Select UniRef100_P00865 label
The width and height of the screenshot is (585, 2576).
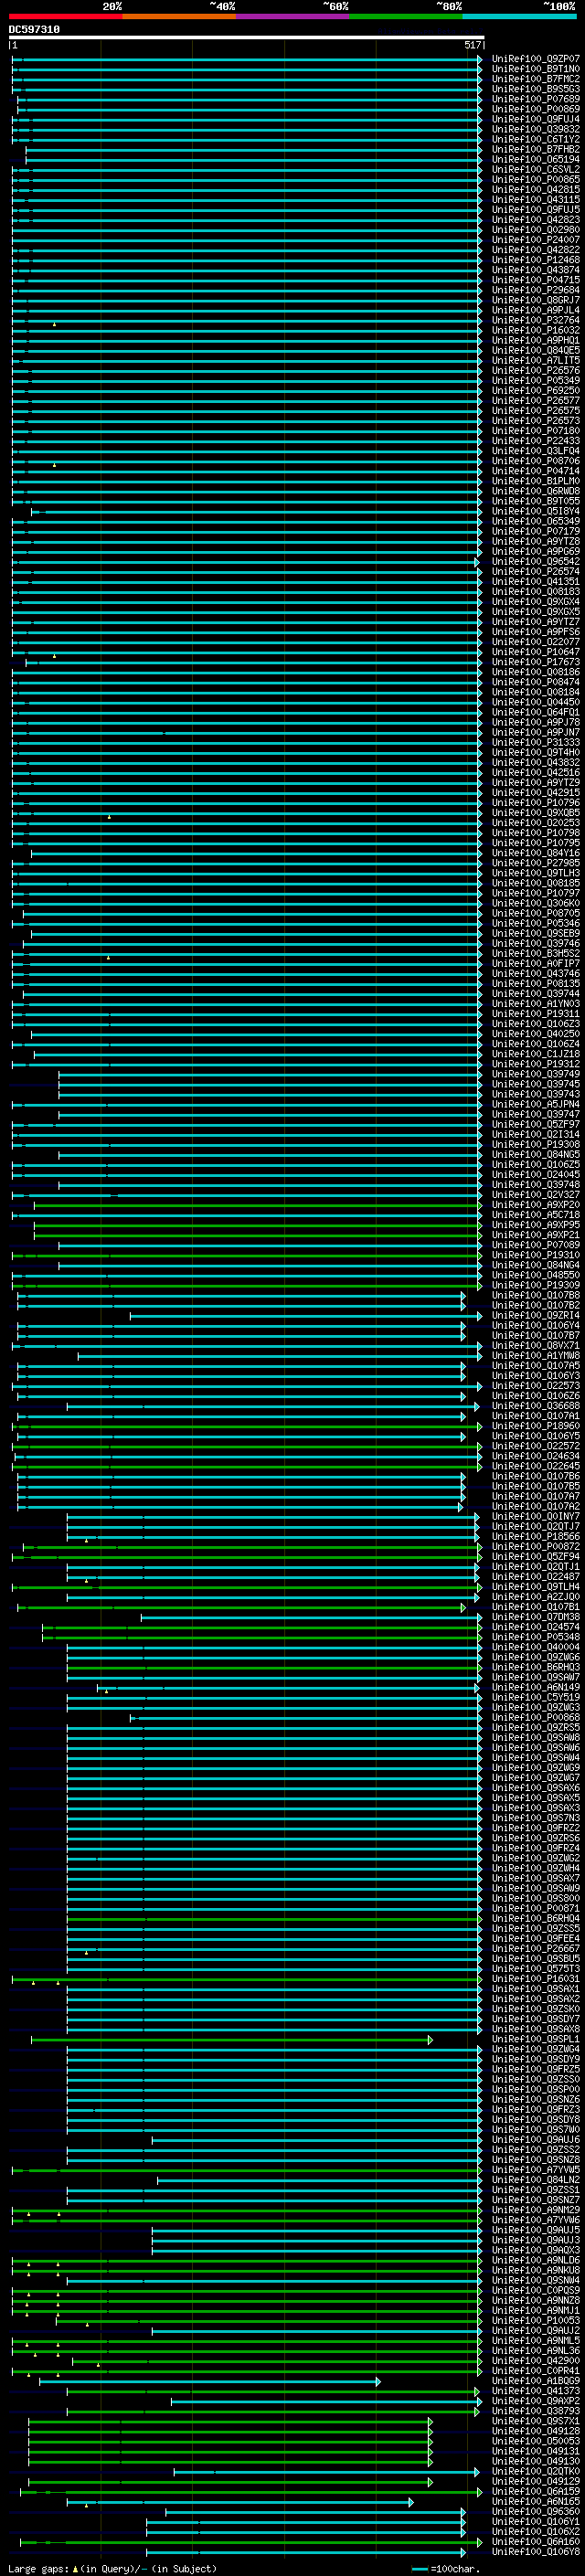(x=536, y=179)
